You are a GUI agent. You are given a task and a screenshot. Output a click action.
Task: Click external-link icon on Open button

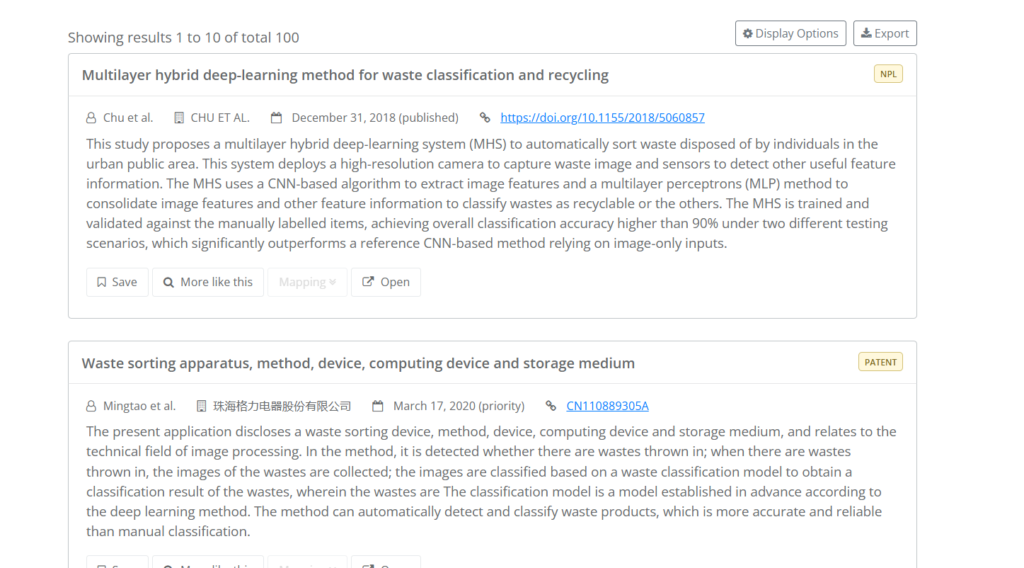tap(368, 281)
